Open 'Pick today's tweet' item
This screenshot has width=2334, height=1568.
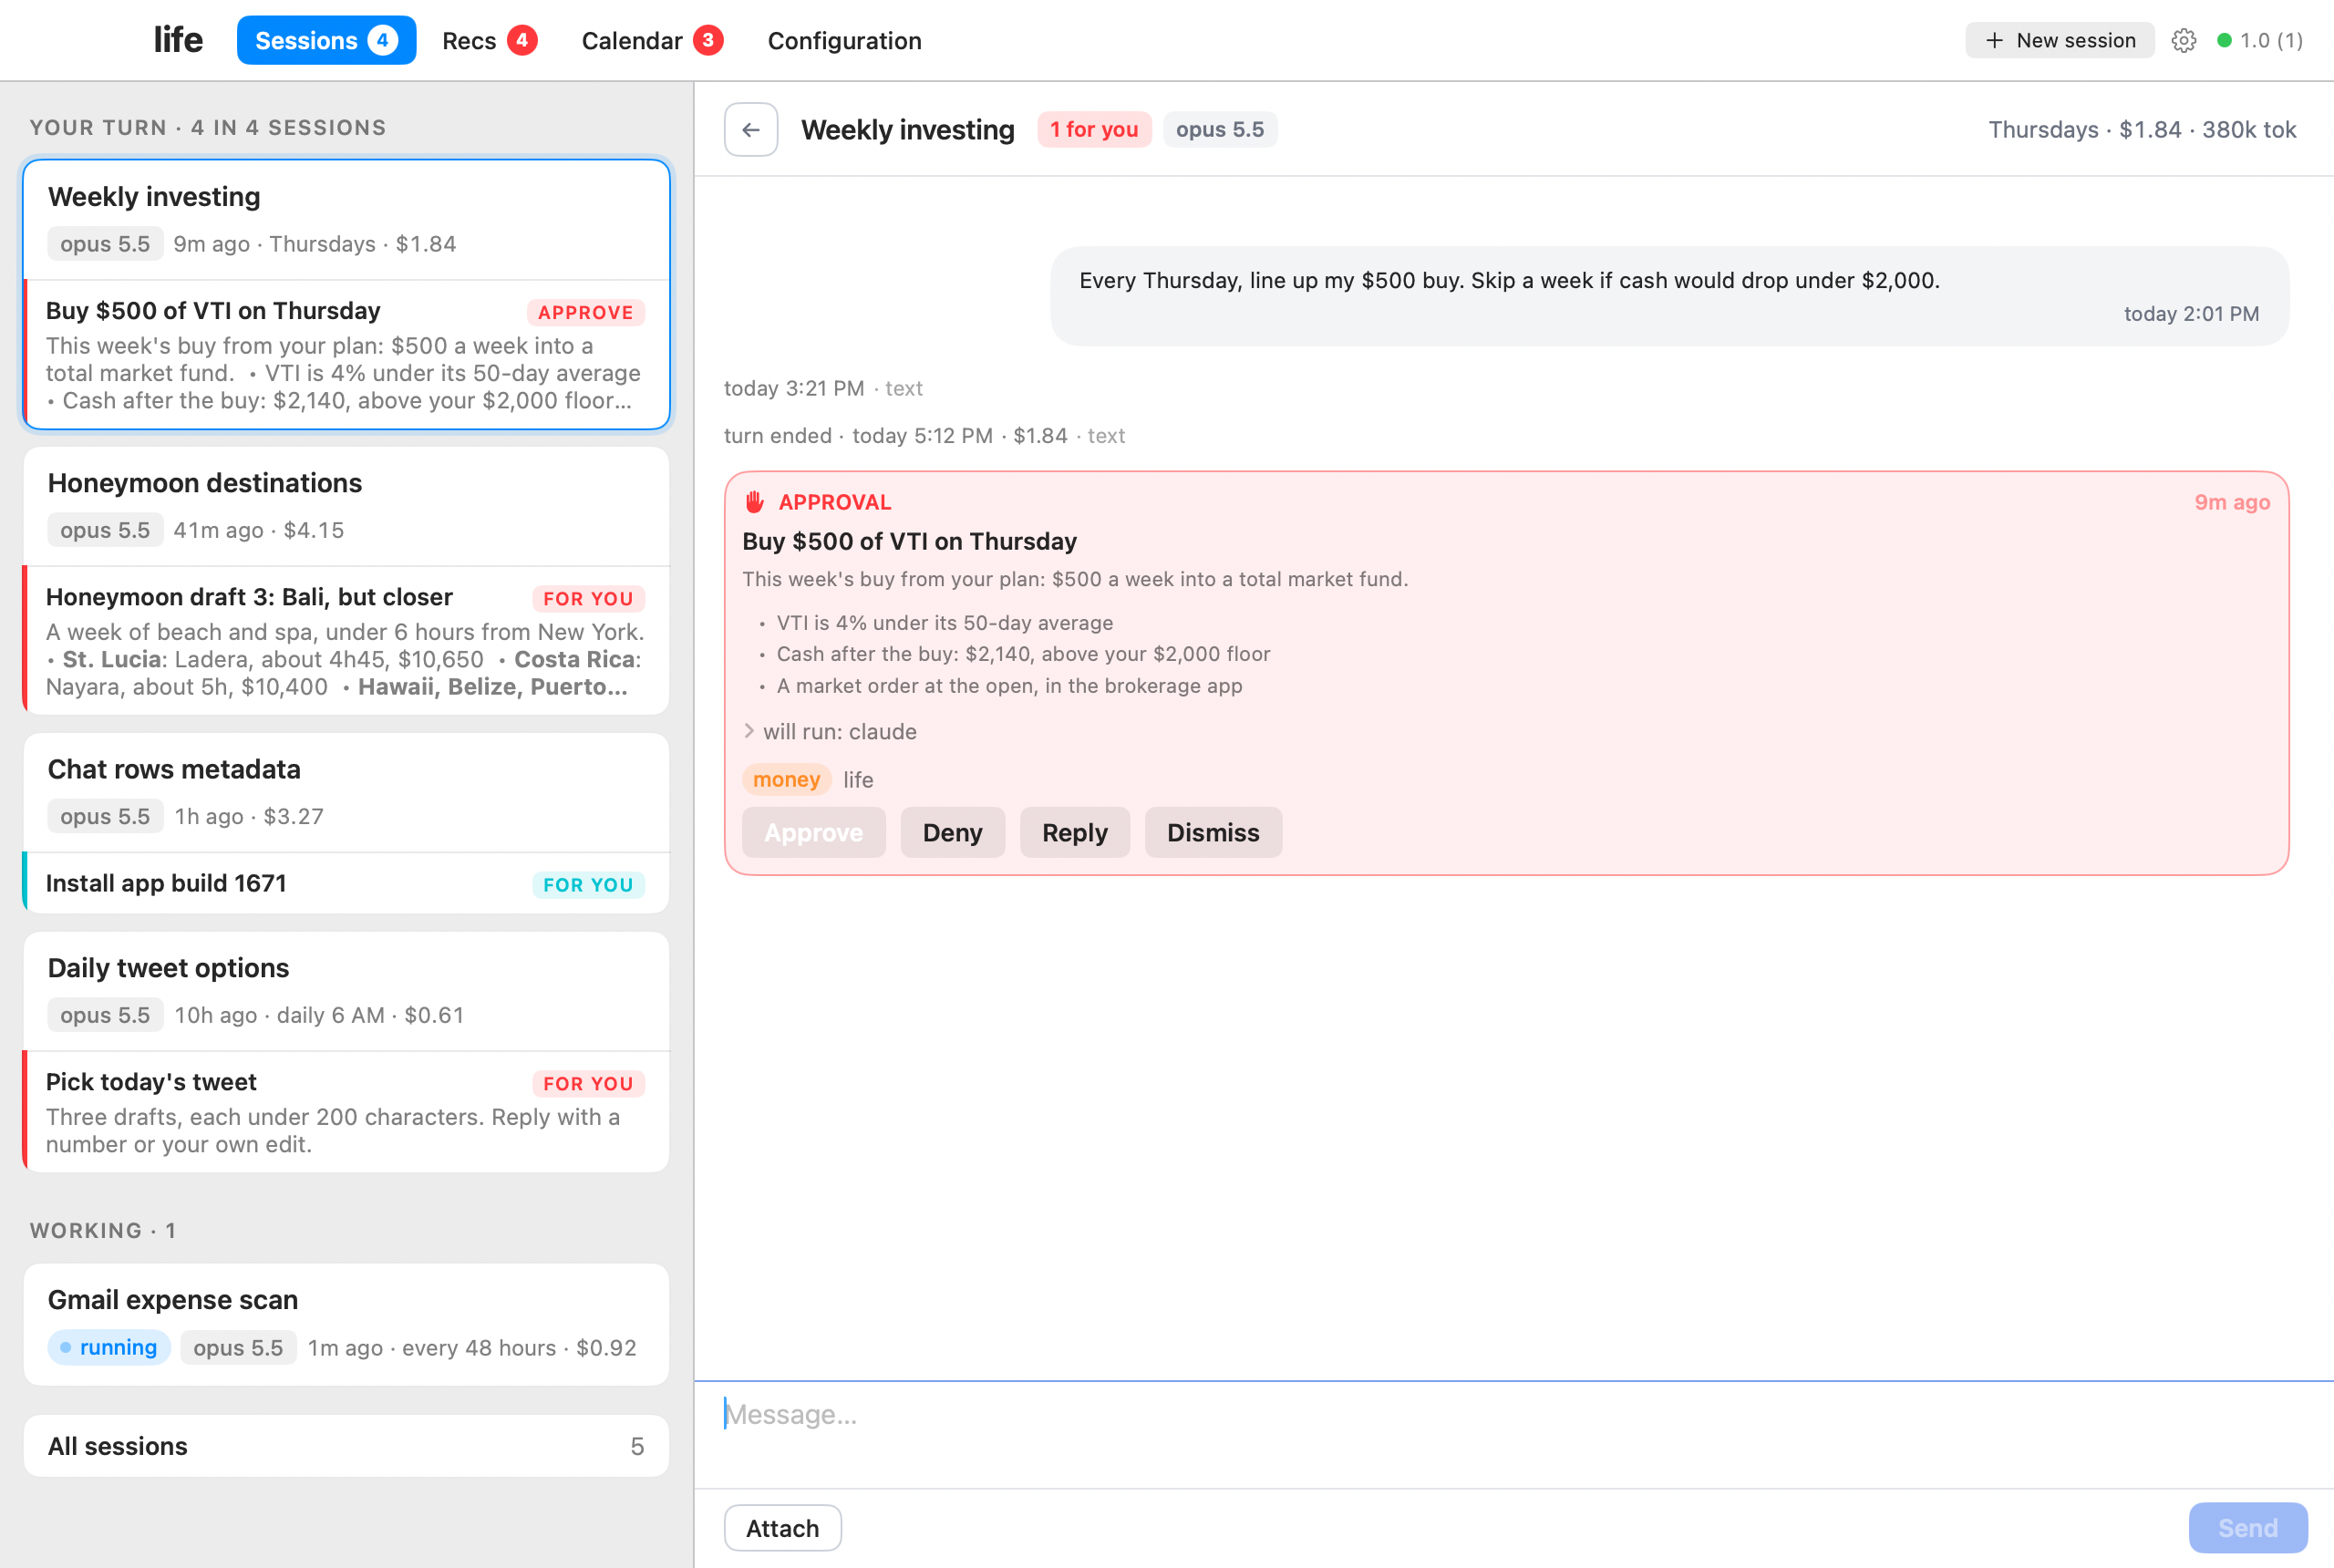pyautogui.click(x=346, y=1111)
